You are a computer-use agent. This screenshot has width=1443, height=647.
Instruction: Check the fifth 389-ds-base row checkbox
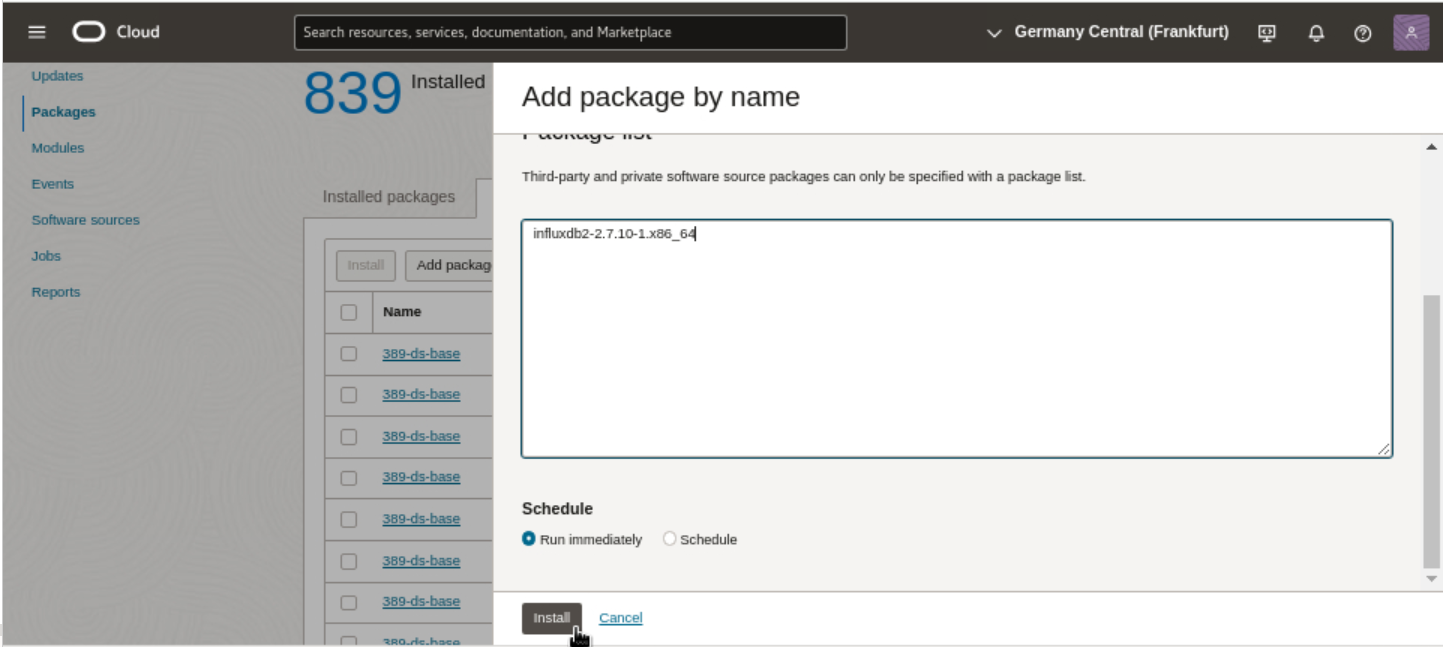click(x=348, y=520)
